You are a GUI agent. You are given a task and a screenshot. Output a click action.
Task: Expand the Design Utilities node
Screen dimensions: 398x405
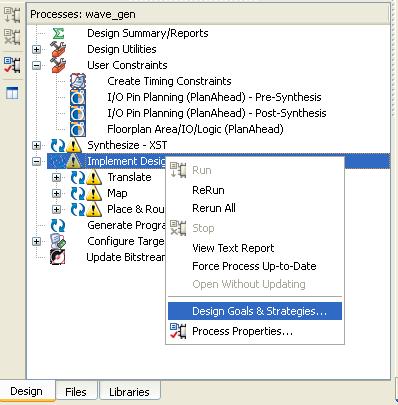tap(36, 49)
